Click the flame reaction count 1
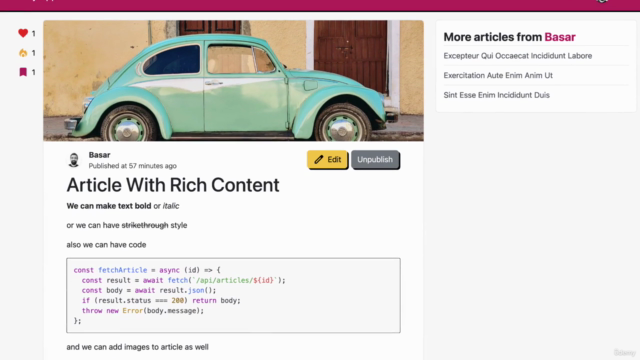Screen dimensions: 640x360 click(x=33, y=53)
